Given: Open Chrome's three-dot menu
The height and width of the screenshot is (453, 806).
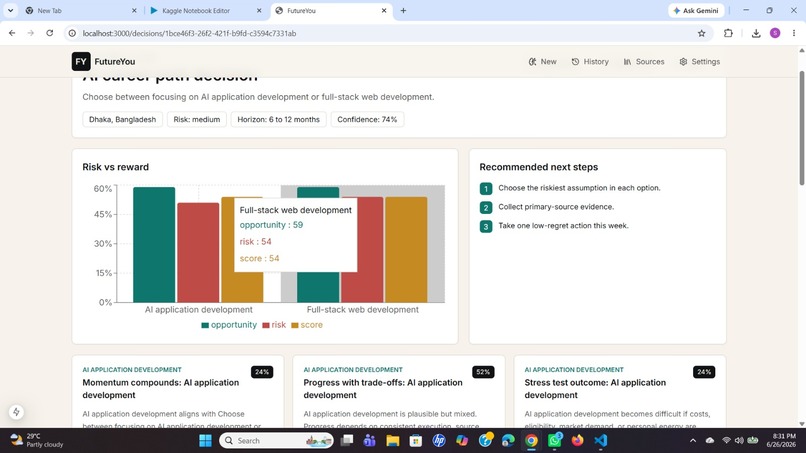Looking at the screenshot, I should [x=794, y=33].
